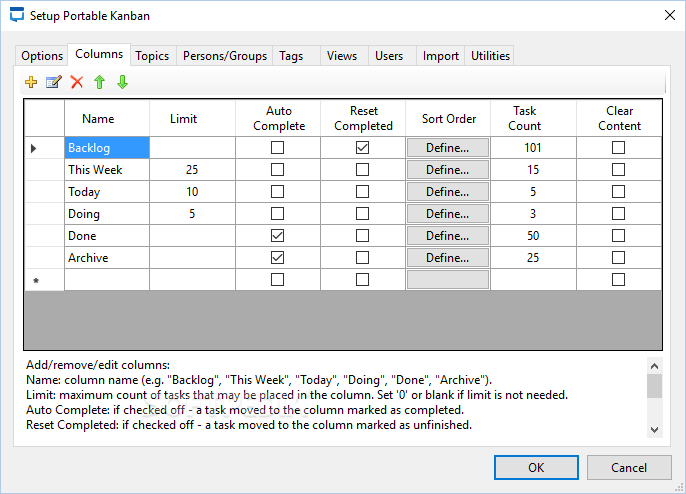Image resolution: width=686 pixels, height=494 pixels.
Task: Select the Doing name cell
Action: point(107,214)
